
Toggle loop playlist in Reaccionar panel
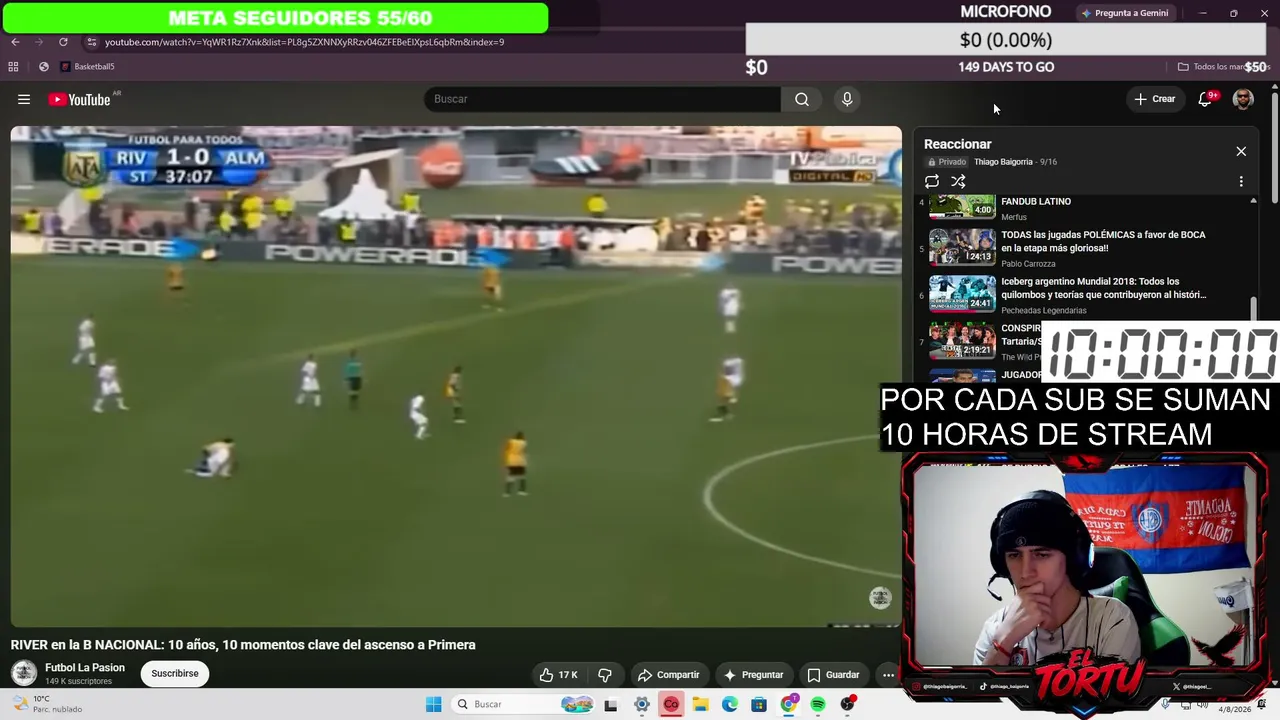click(x=932, y=181)
